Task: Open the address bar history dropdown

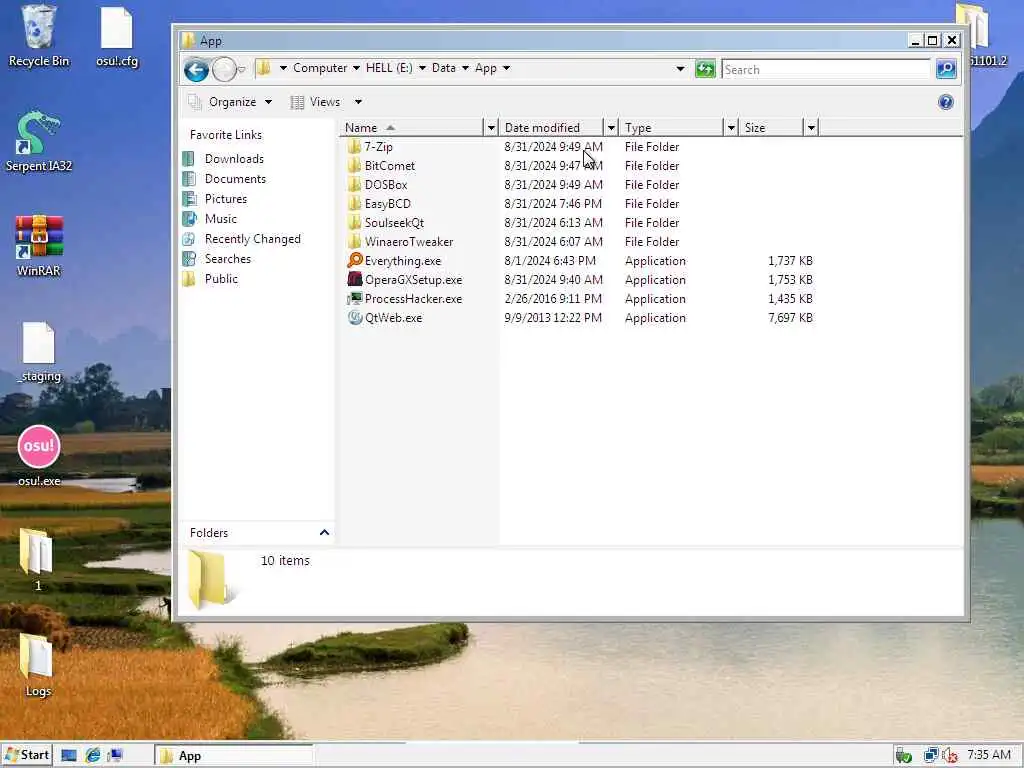Action: (680, 69)
